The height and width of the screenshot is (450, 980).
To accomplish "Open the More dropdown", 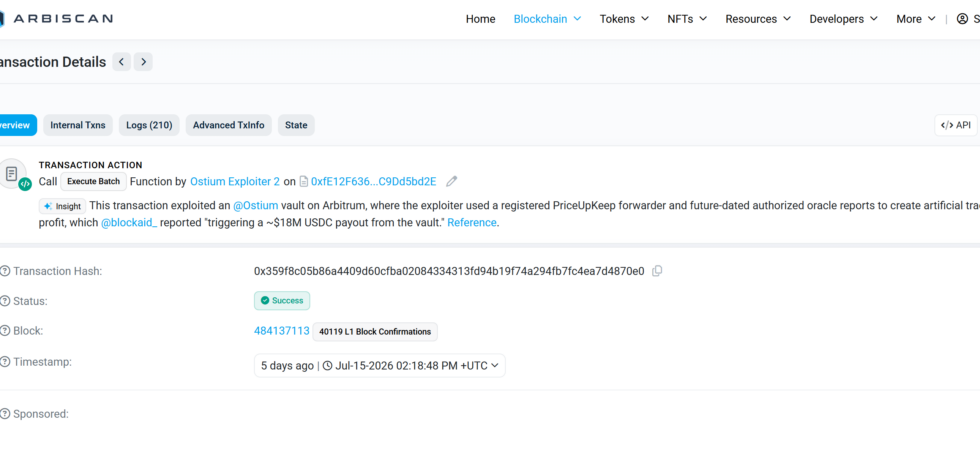I will tap(916, 19).
